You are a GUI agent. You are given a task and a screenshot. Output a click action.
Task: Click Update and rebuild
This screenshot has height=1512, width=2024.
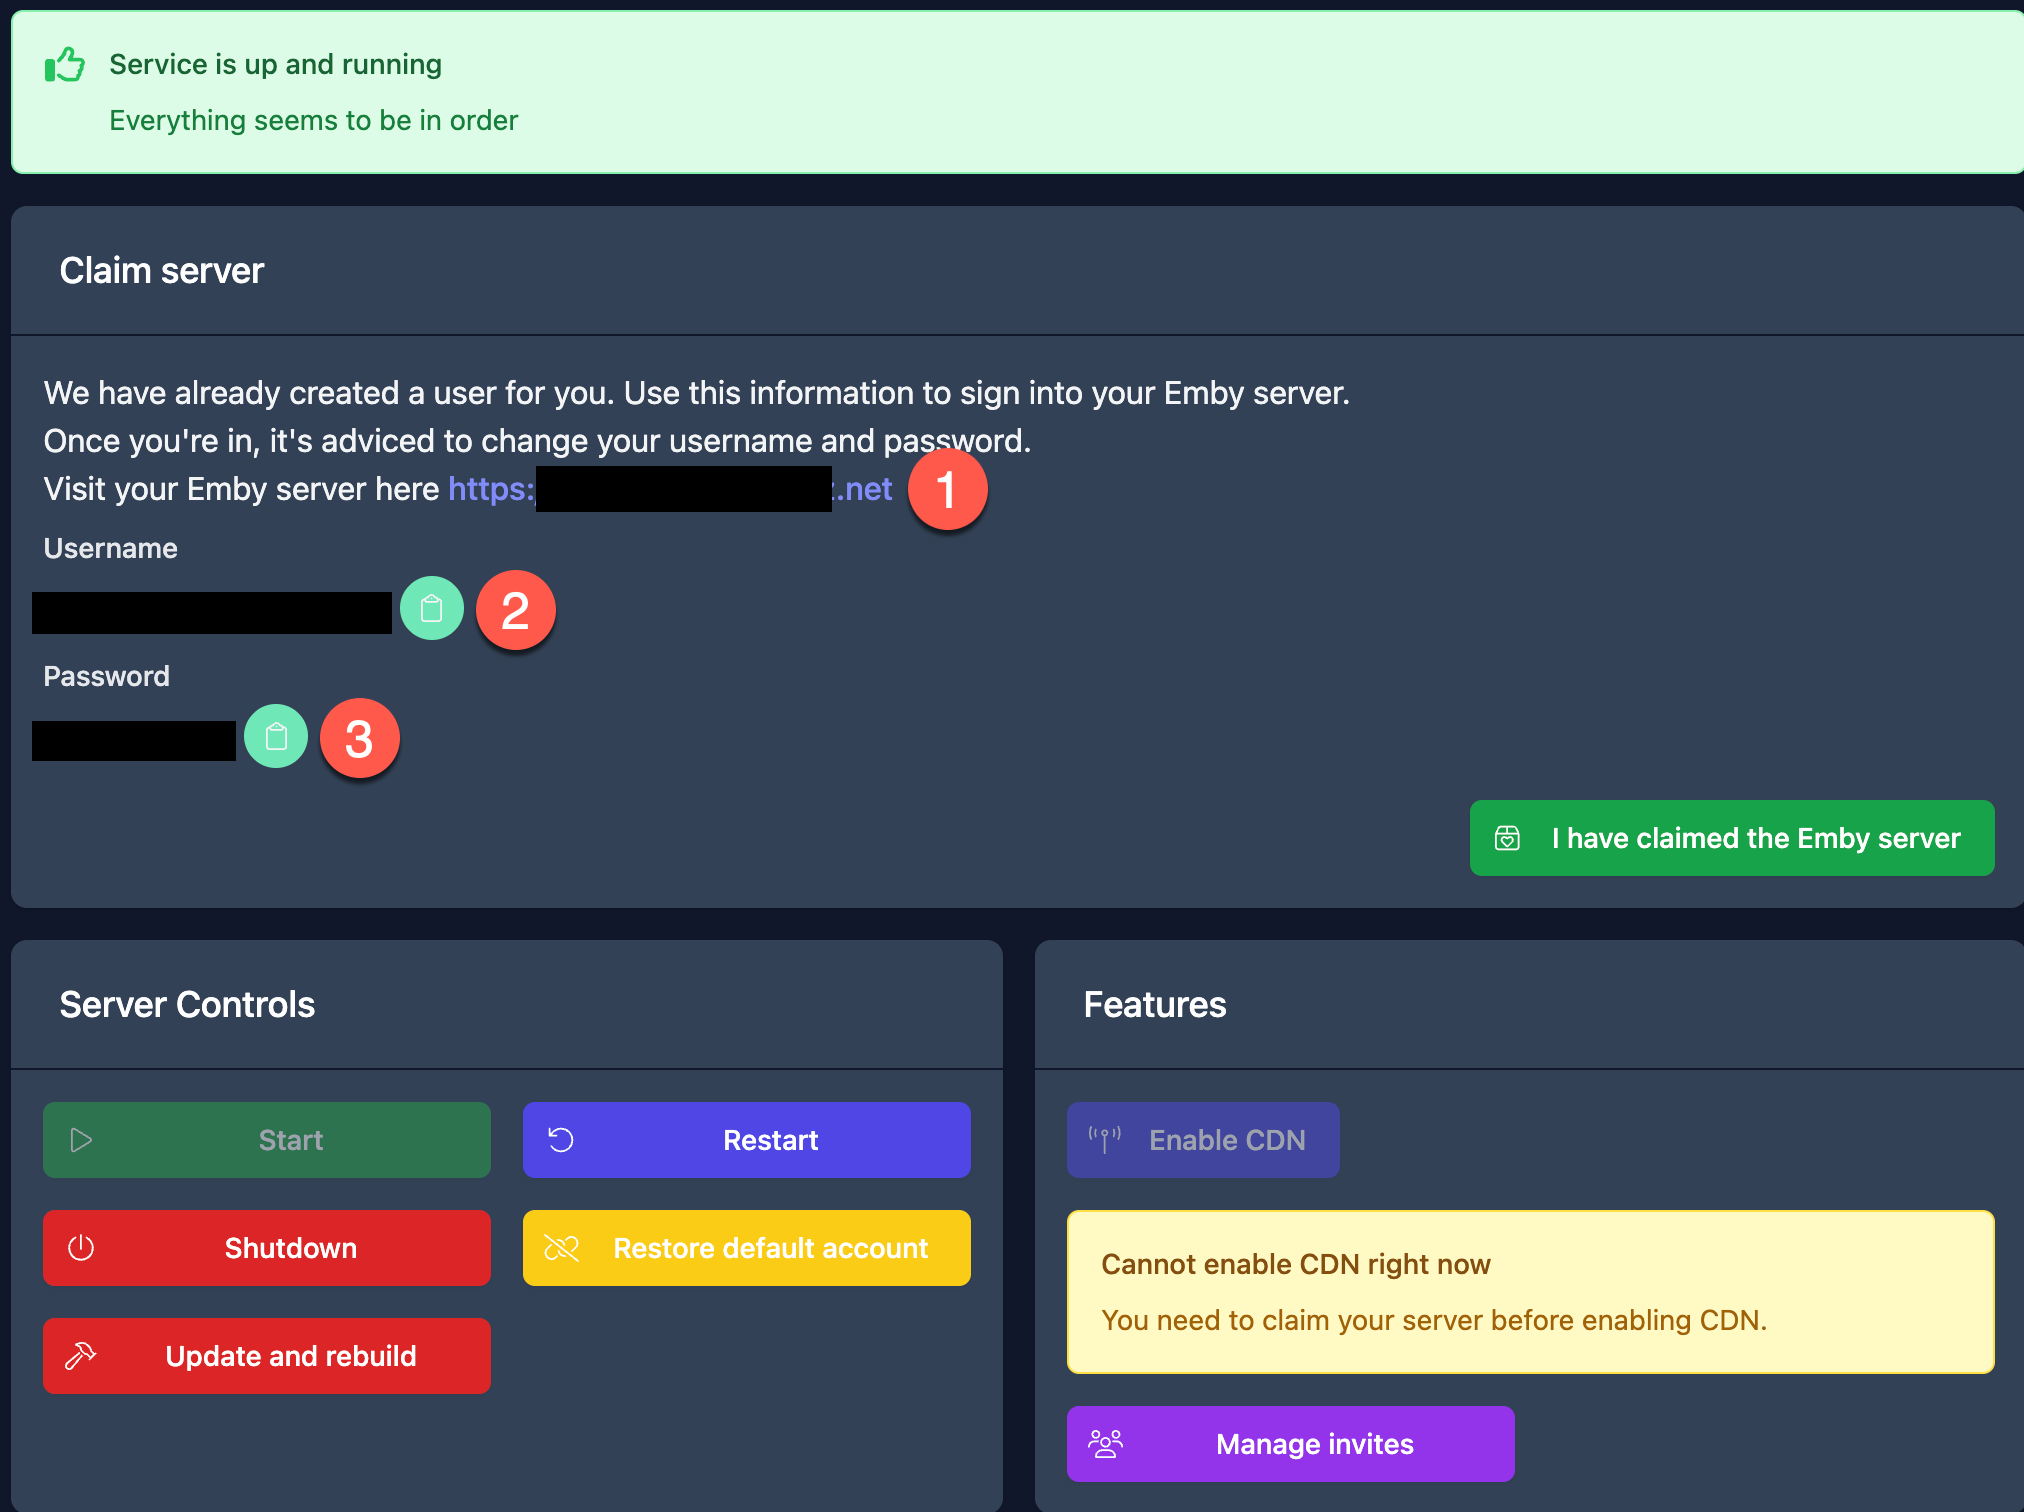point(267,1356)
